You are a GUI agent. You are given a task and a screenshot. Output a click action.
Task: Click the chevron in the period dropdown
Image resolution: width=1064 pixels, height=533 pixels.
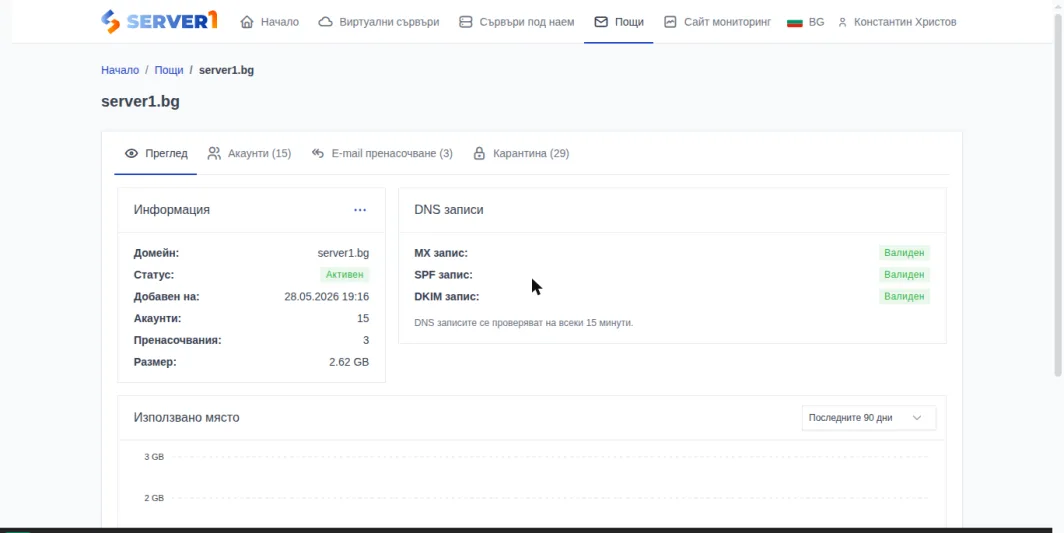pyautogui.click(x=917, y=418)
